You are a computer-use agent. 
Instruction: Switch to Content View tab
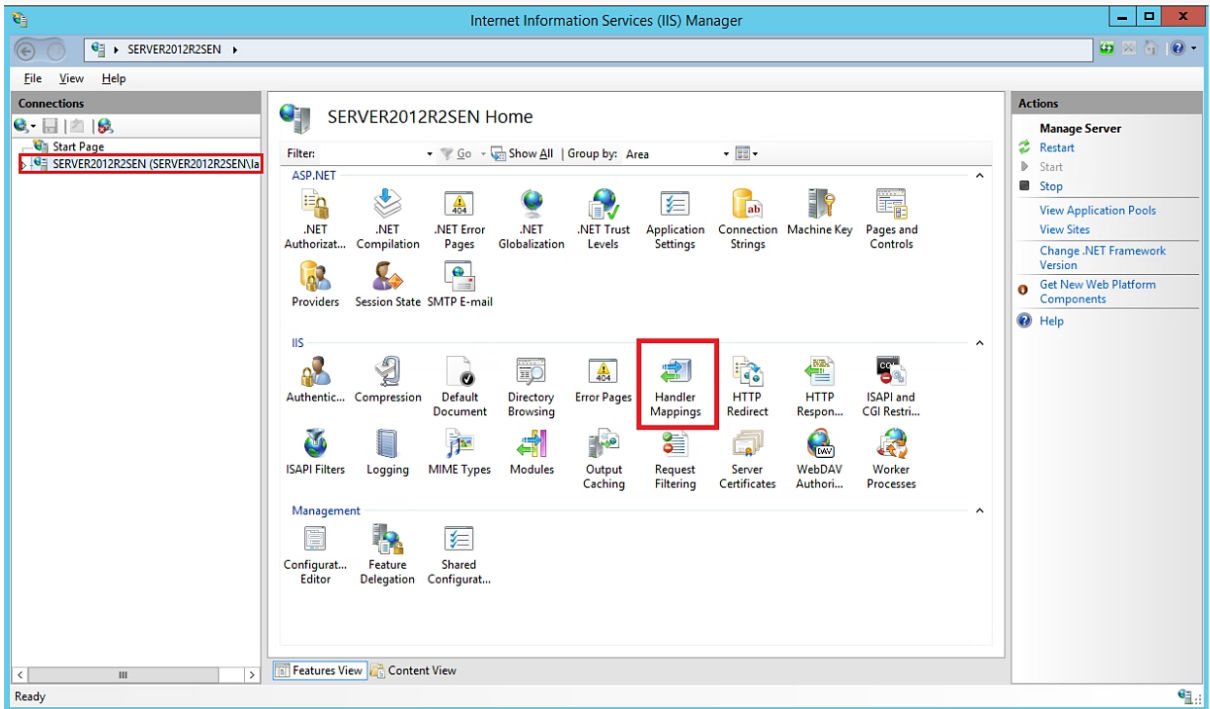[x=414, y=671]
